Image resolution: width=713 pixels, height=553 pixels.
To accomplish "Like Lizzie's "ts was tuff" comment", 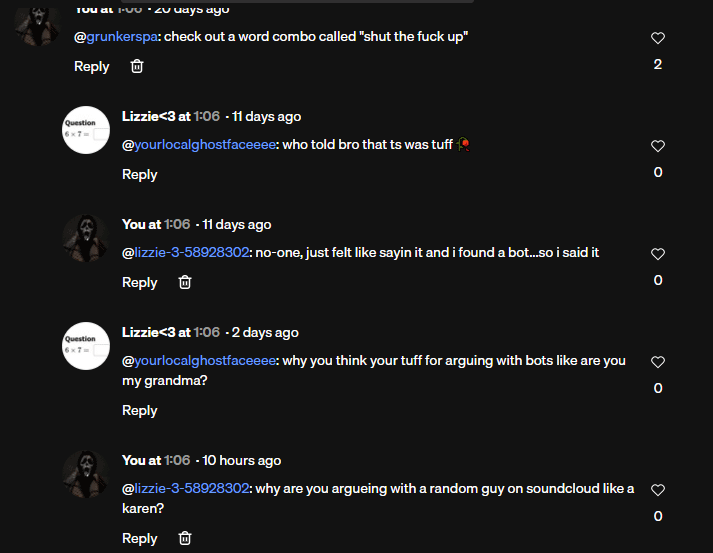I will click(657, 146).
